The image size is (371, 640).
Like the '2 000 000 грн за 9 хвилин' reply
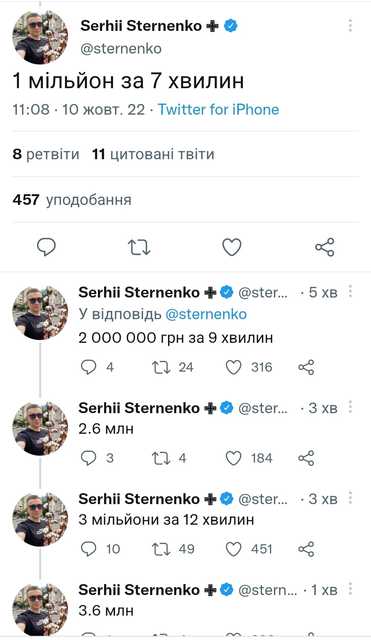(233, 367)
